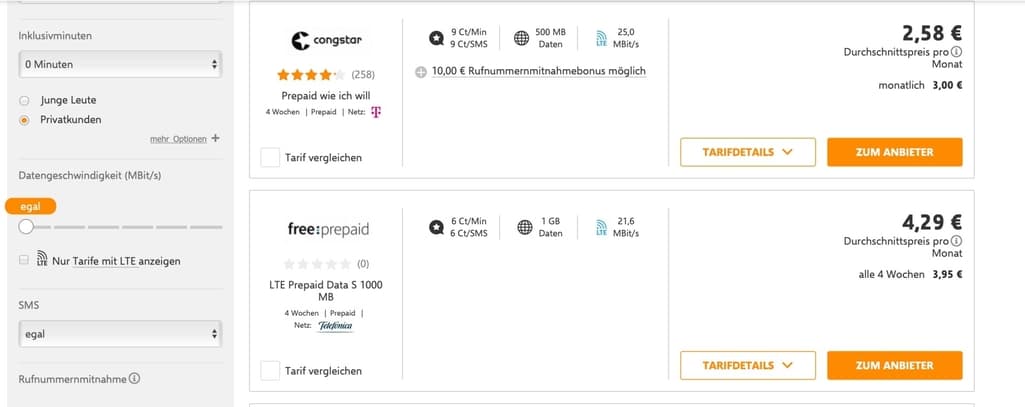Expand Tarifdetails for the congstar tariff

(747, 152)
